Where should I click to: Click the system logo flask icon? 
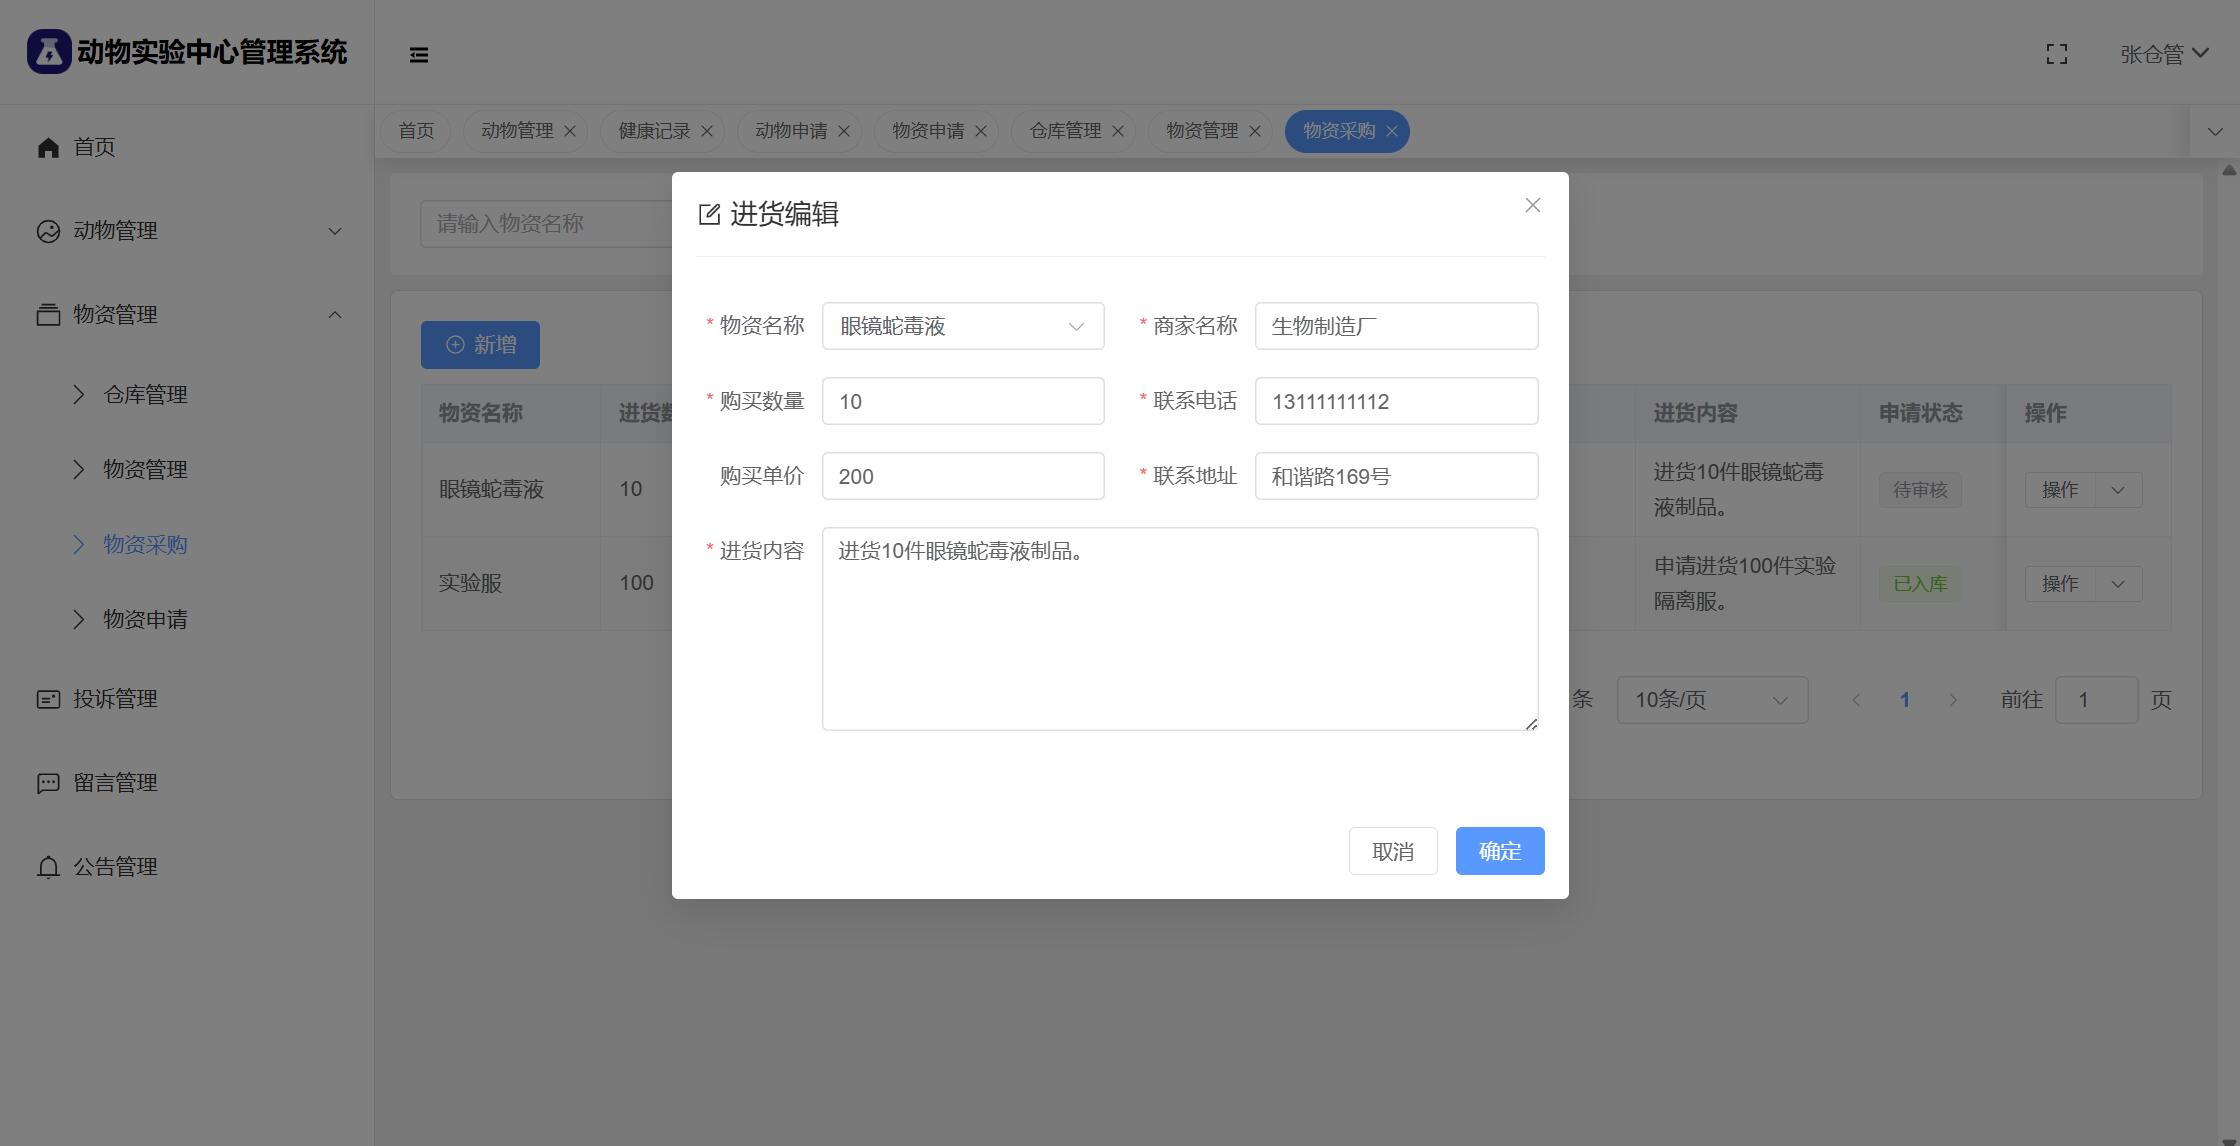pos(49,51)
